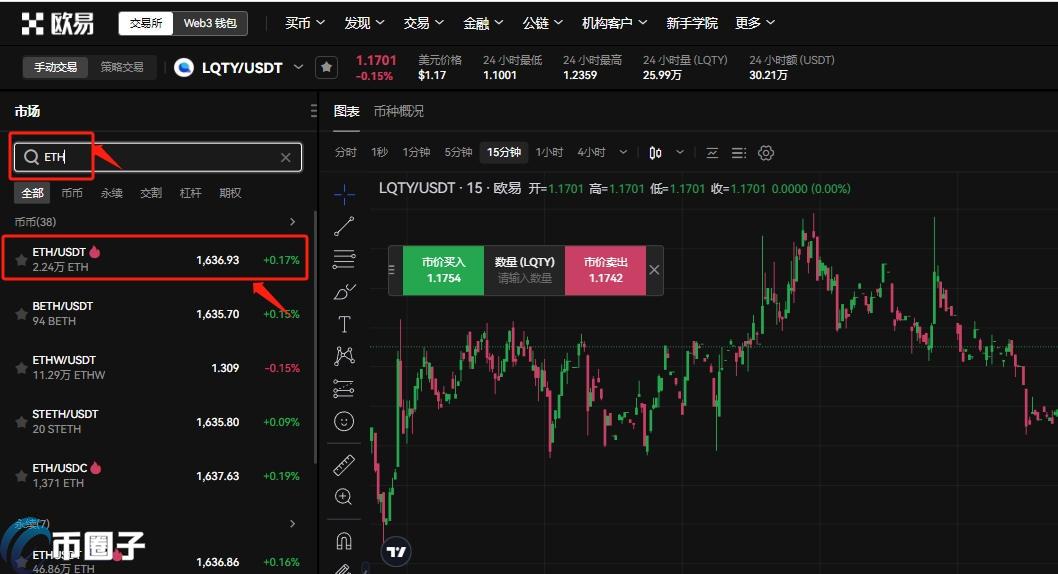Click the search magnifier icon
Image resolution: width=1058 pixels, height=574 pixels.
[x=31, y=157]
